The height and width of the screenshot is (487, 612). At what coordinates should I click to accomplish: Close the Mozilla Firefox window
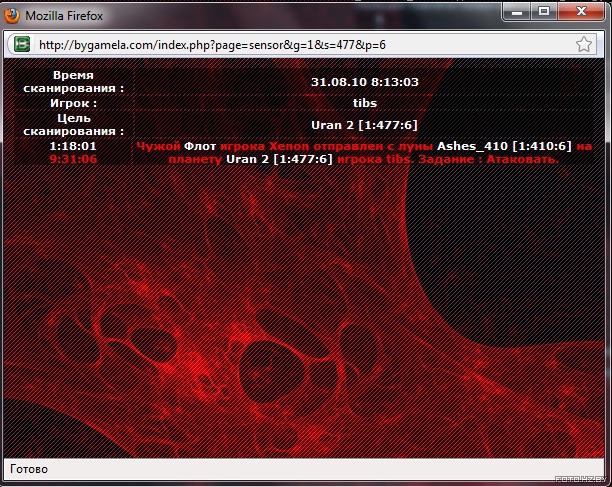(582, 12)
